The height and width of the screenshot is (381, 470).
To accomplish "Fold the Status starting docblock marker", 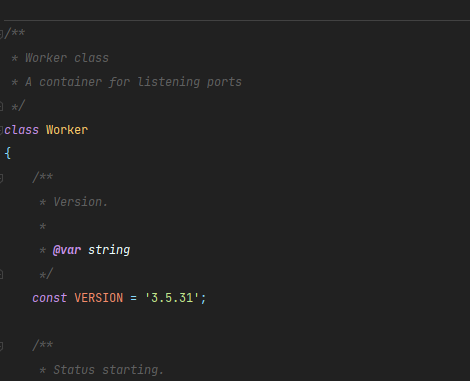I will coord(1,346).
